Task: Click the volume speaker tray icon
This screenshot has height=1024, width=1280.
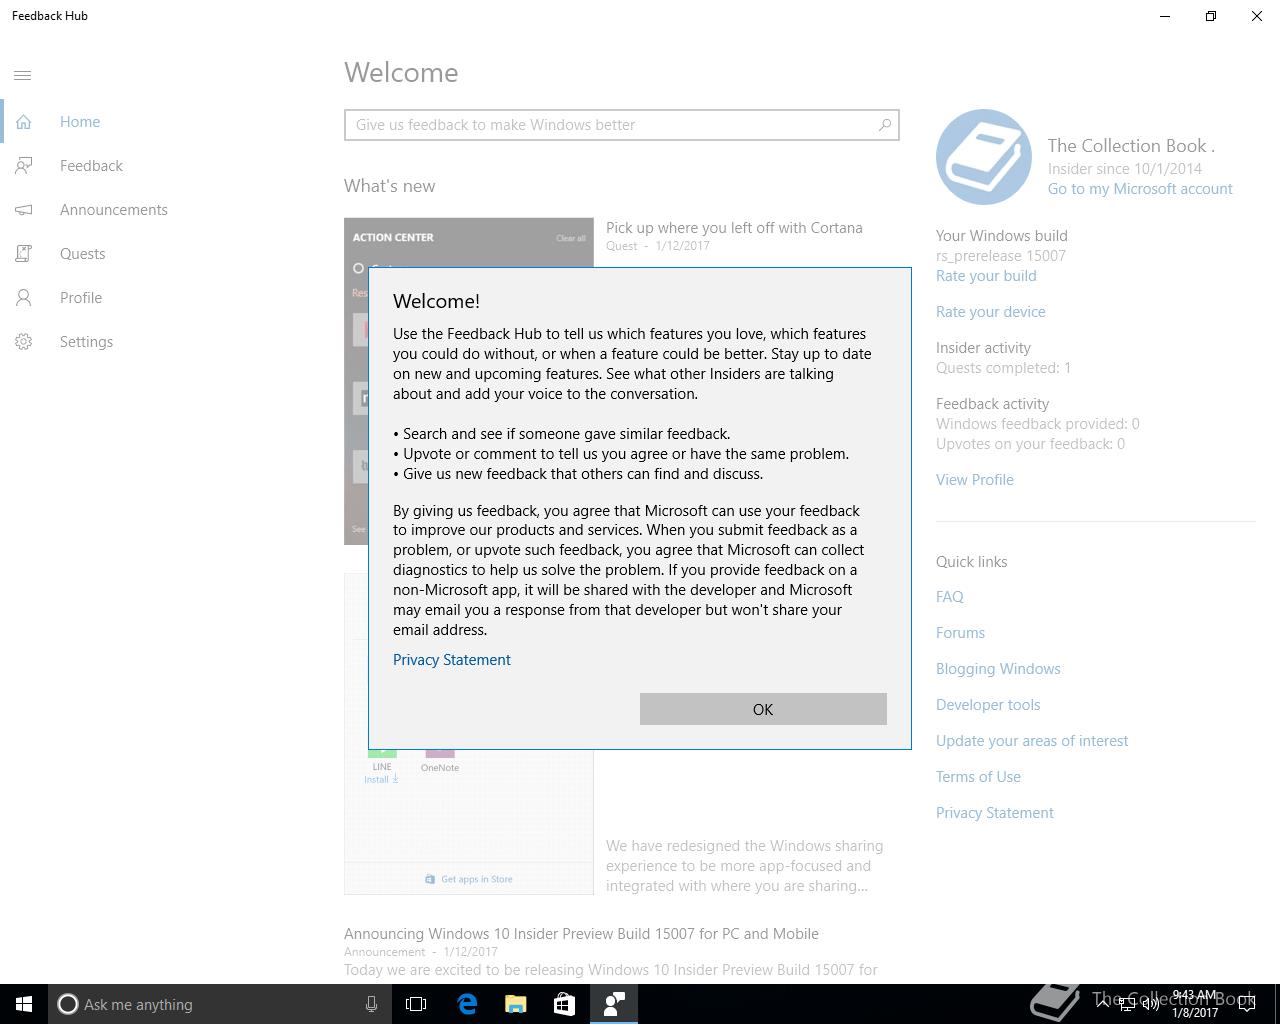Action: pos(1151,1004)
